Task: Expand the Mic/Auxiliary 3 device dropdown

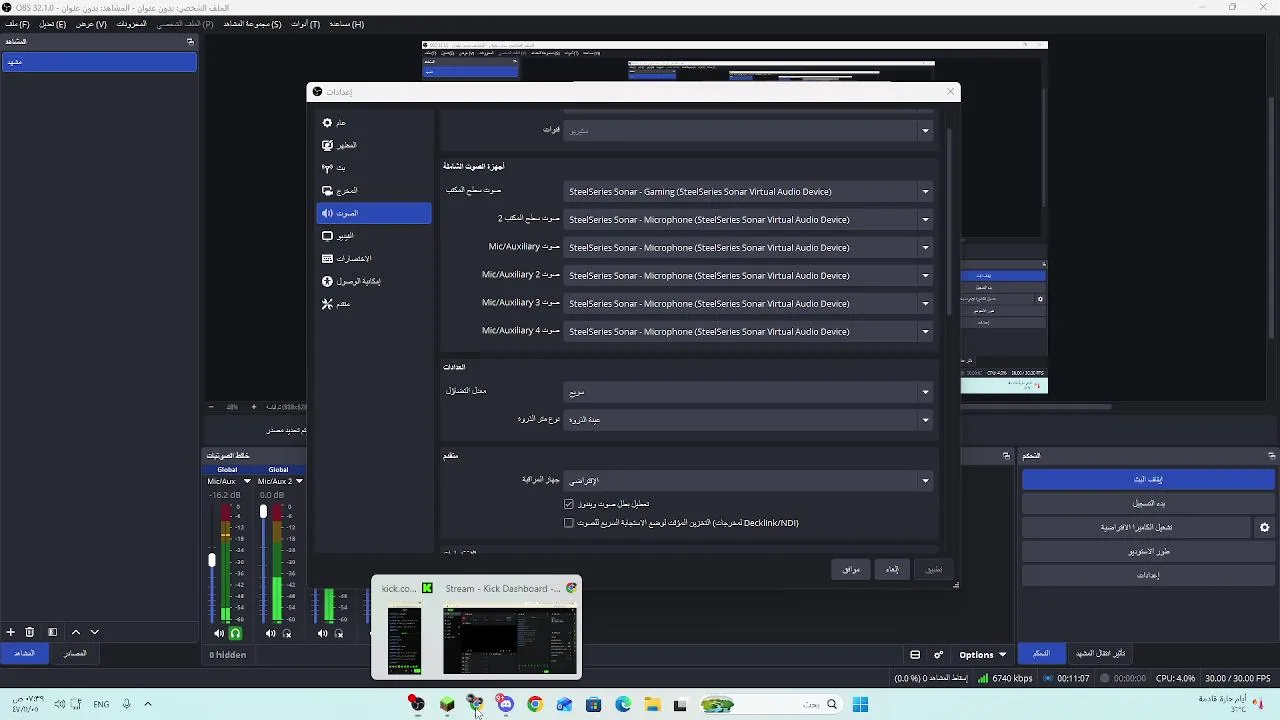Action: pos(748,304)
